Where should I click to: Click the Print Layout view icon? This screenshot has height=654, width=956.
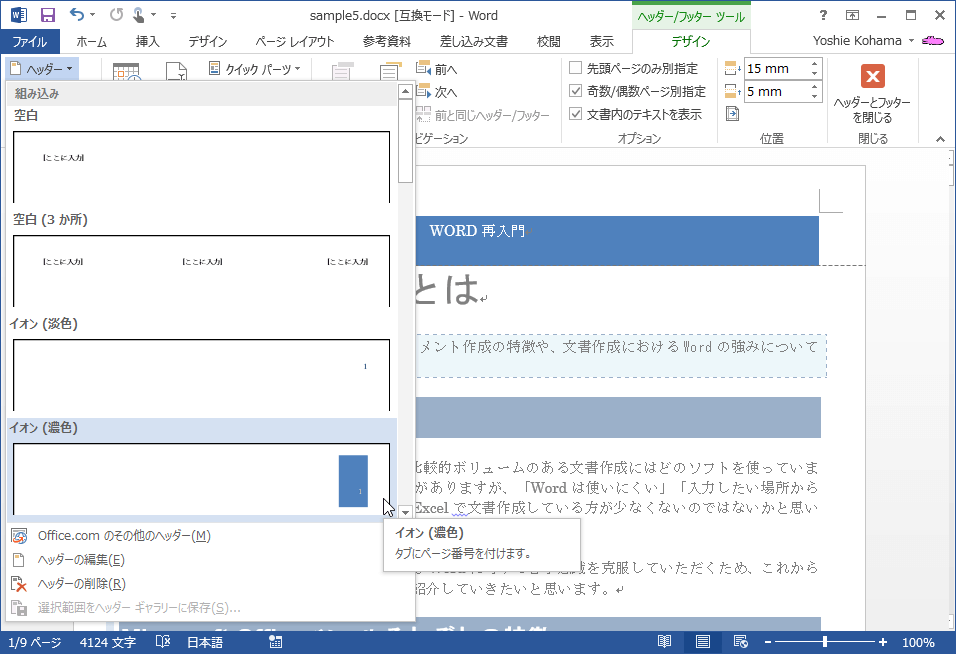(702, 641)
